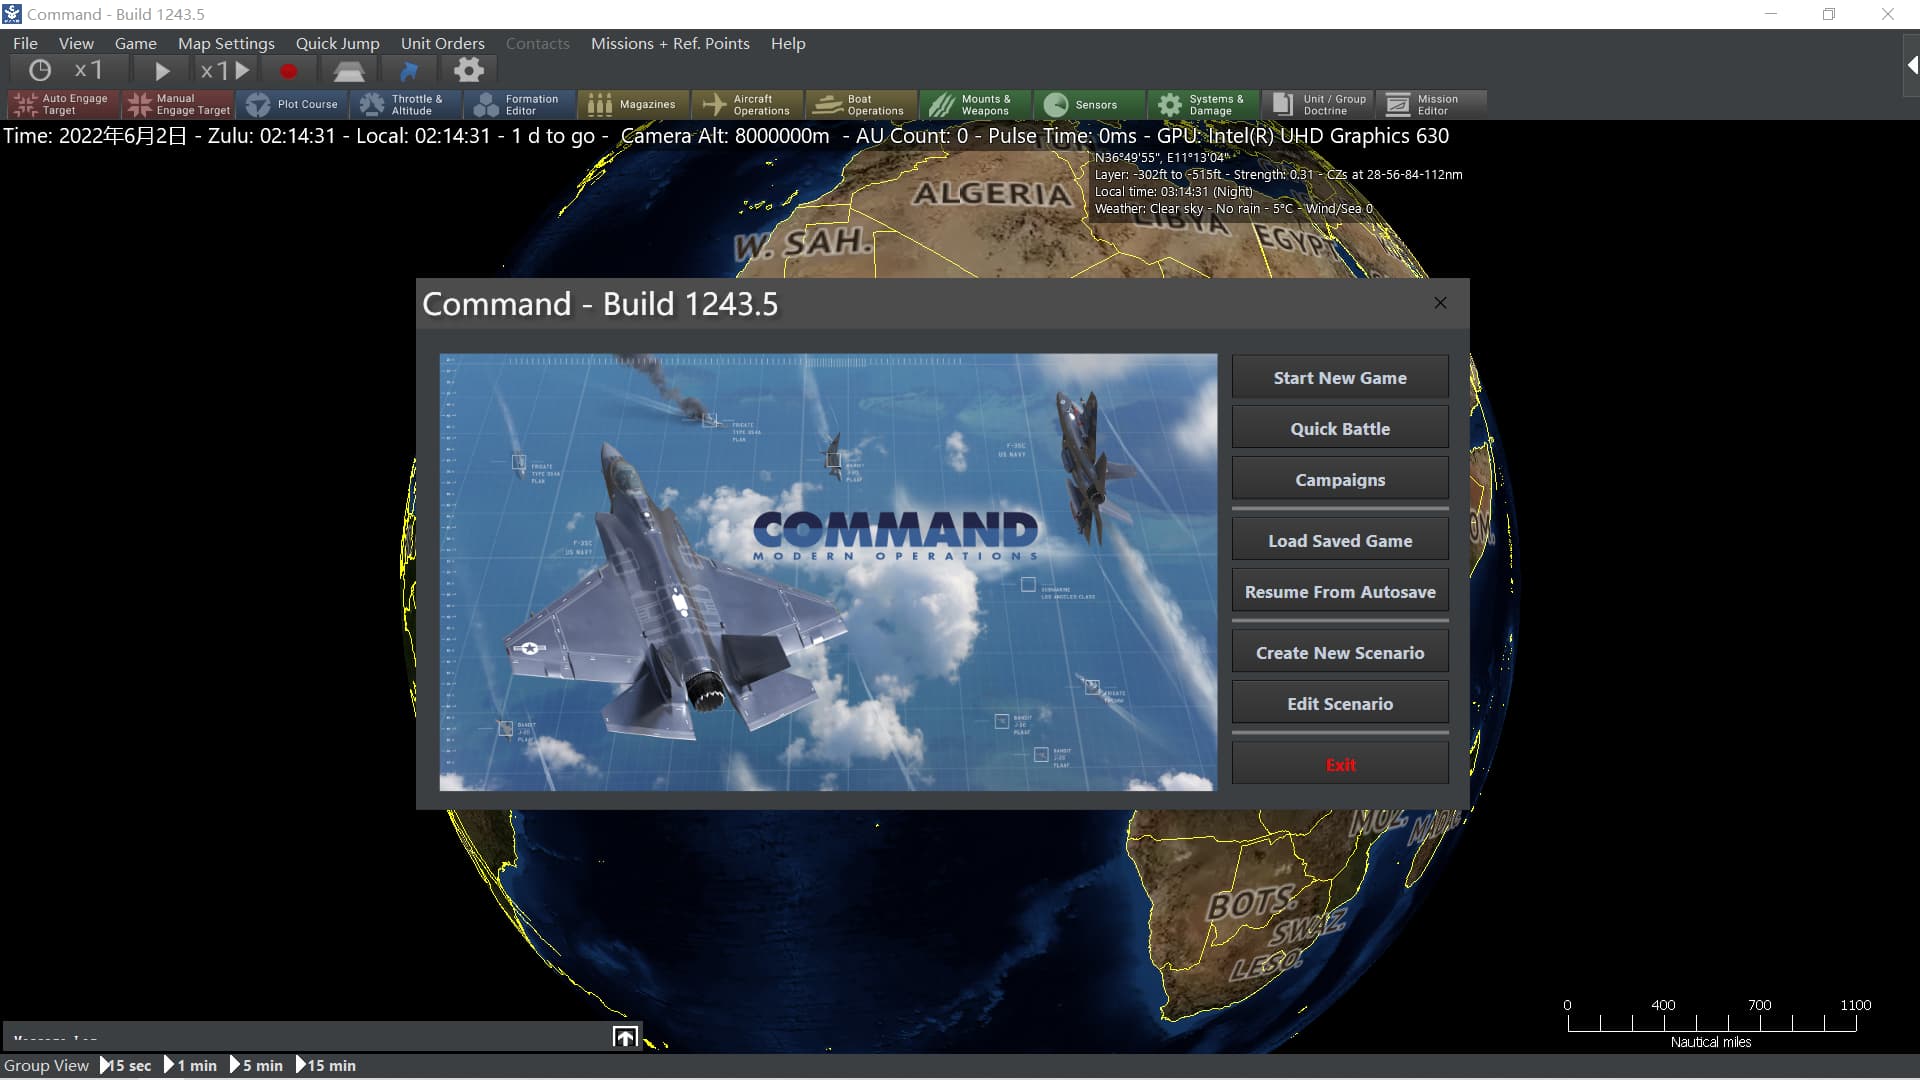Advance time by 1 min
The image size is (1920, 1080).
click(190, 1065)
